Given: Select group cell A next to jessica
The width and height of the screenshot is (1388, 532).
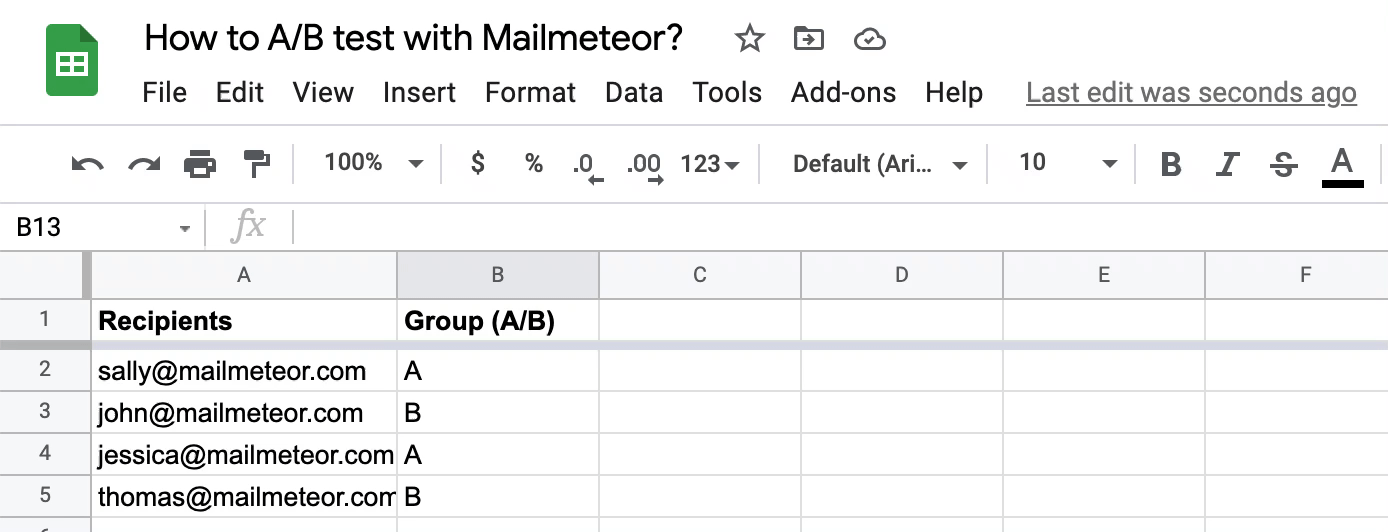Looking at the screenshot, I should point(498,455).
